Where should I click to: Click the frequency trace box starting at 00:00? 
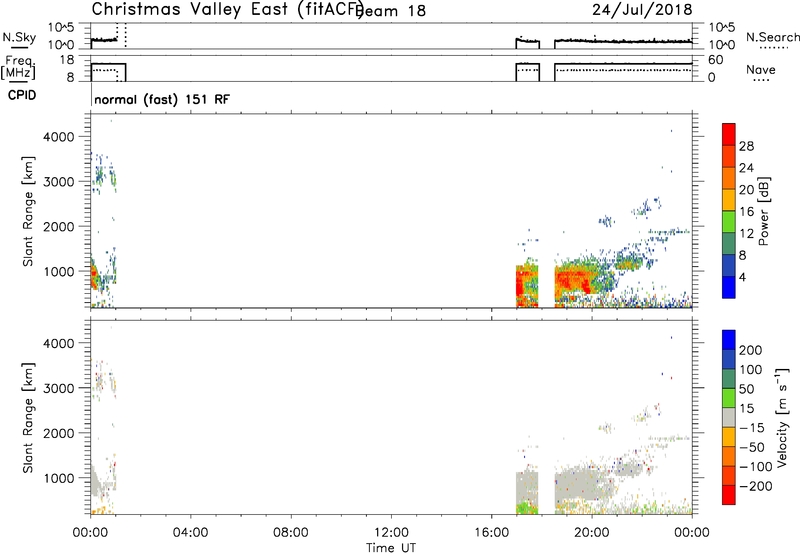108,72
